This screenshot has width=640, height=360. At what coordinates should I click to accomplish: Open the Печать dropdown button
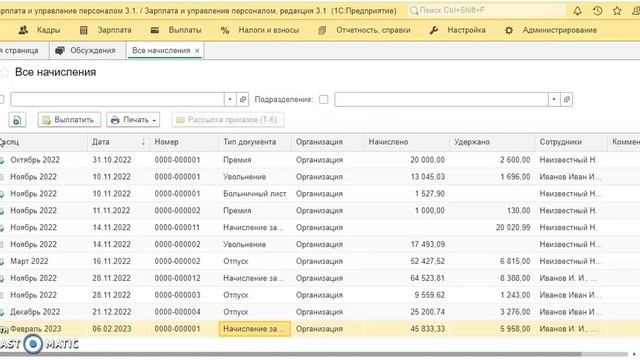point(133,120)
